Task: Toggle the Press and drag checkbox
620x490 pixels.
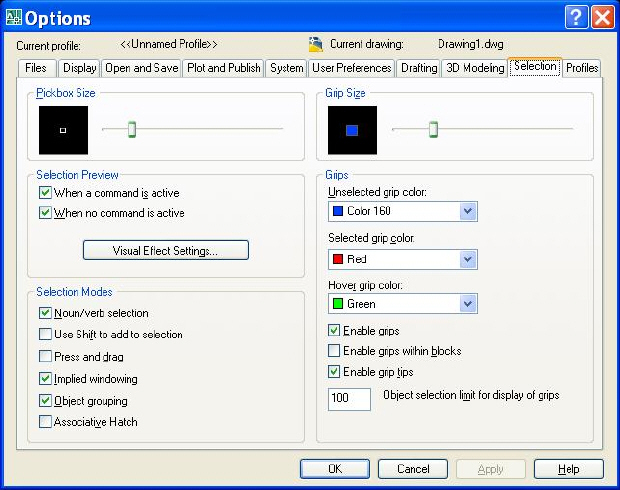Action: coord(45,356)
